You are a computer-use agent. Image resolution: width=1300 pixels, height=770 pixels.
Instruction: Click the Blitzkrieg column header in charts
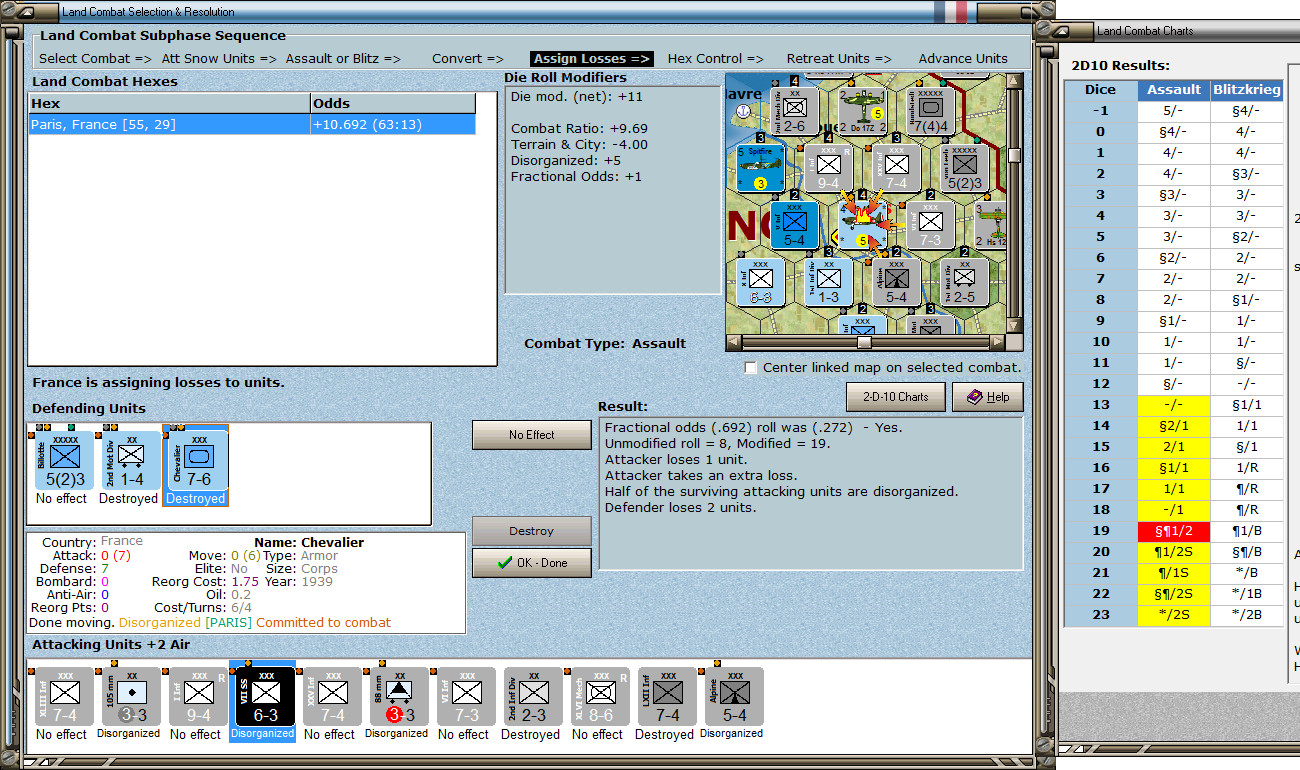pos(1246,89)
